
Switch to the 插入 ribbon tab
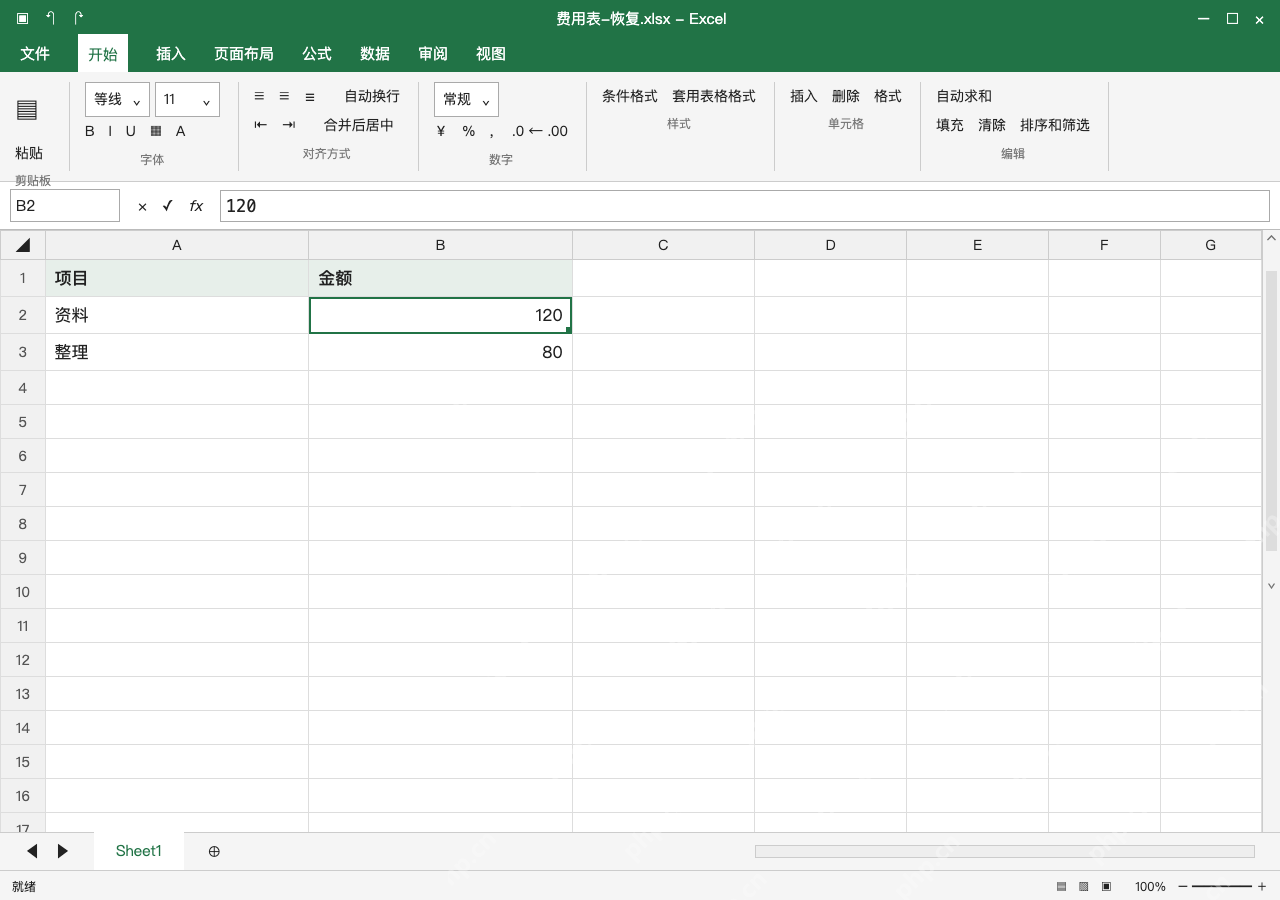pyautogui.click(x=171, y=54)
